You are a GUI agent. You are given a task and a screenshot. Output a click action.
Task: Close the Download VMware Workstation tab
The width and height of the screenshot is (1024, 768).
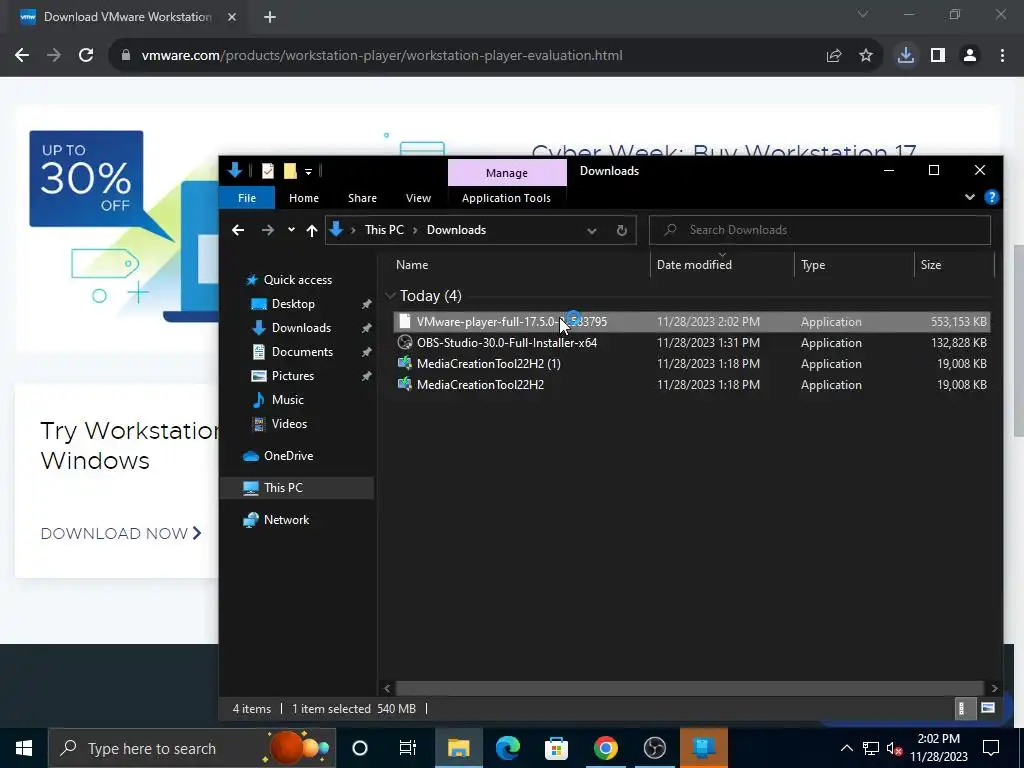(232, 17)
